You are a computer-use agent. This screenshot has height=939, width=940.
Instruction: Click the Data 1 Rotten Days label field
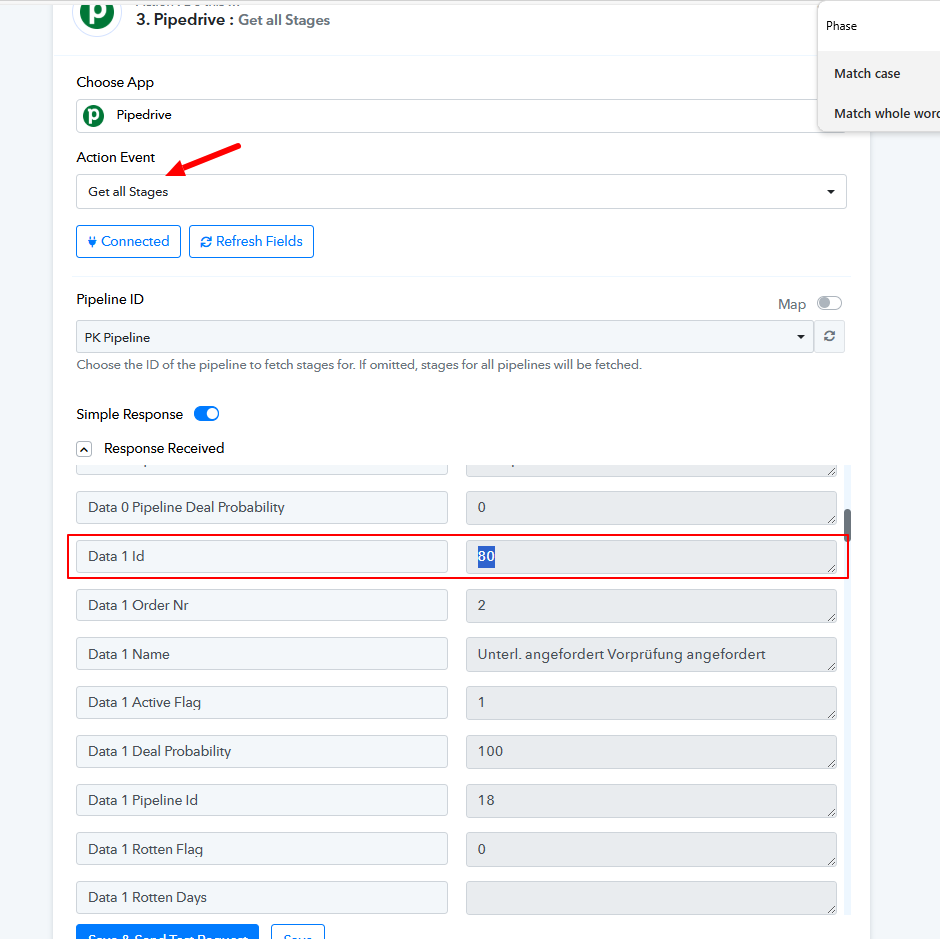point(261,898)
